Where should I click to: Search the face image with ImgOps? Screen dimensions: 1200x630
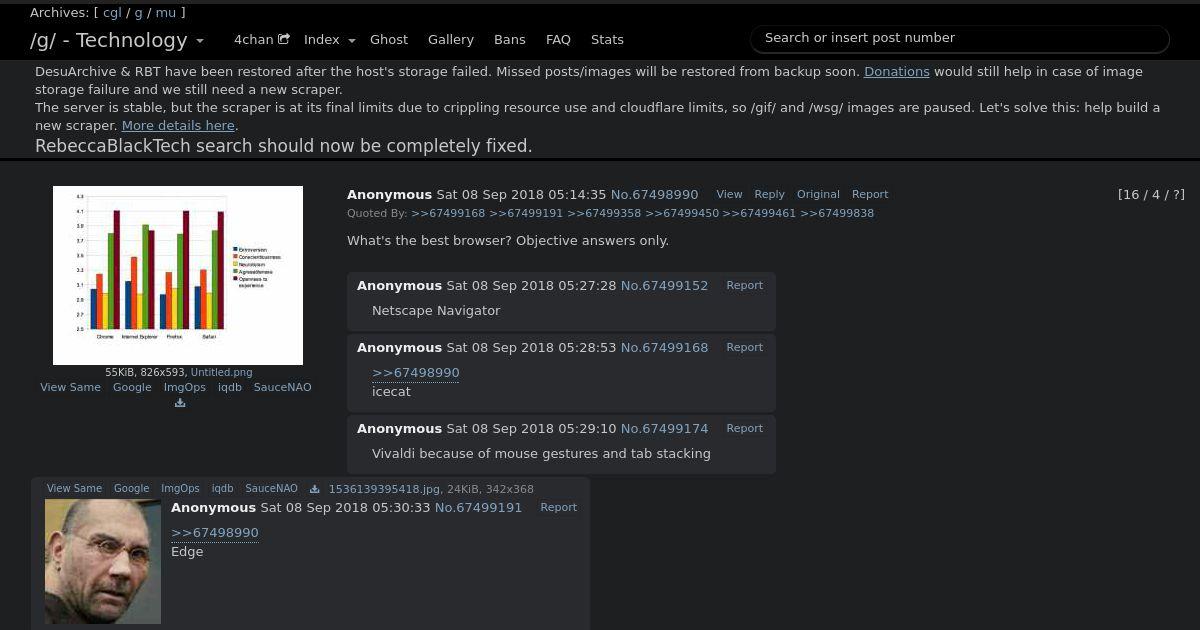click(x=180, y=489)
